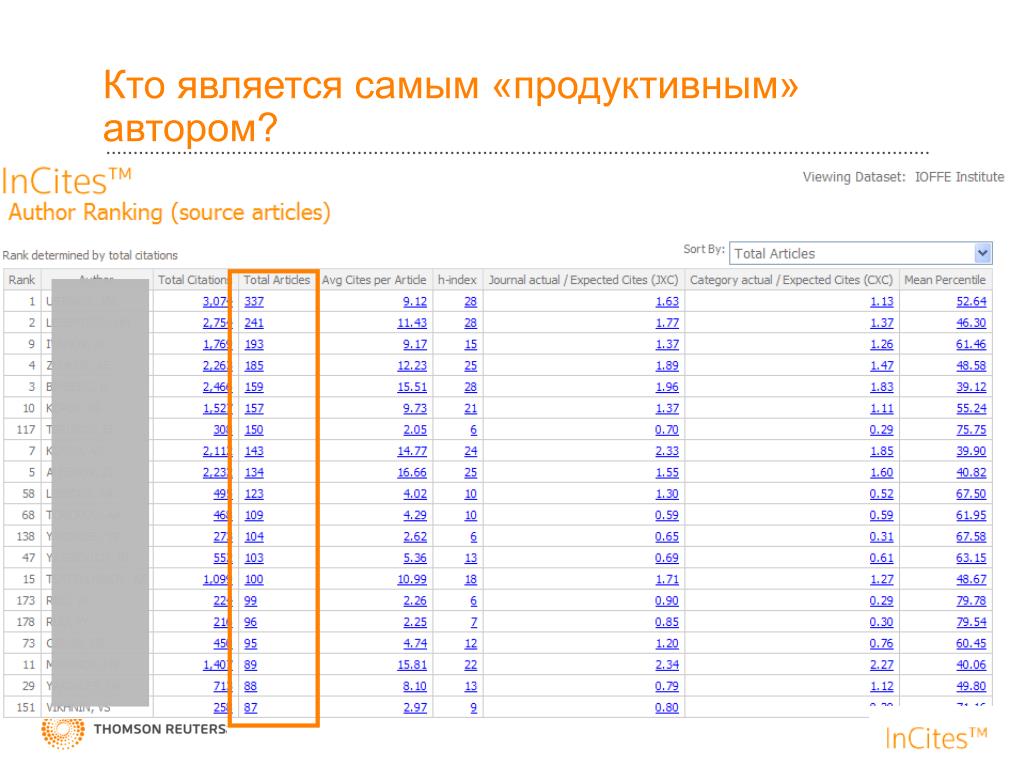Open the 100 total articles link
Viewport: 1024px width, 768px height.
click(x=254, y=579)
